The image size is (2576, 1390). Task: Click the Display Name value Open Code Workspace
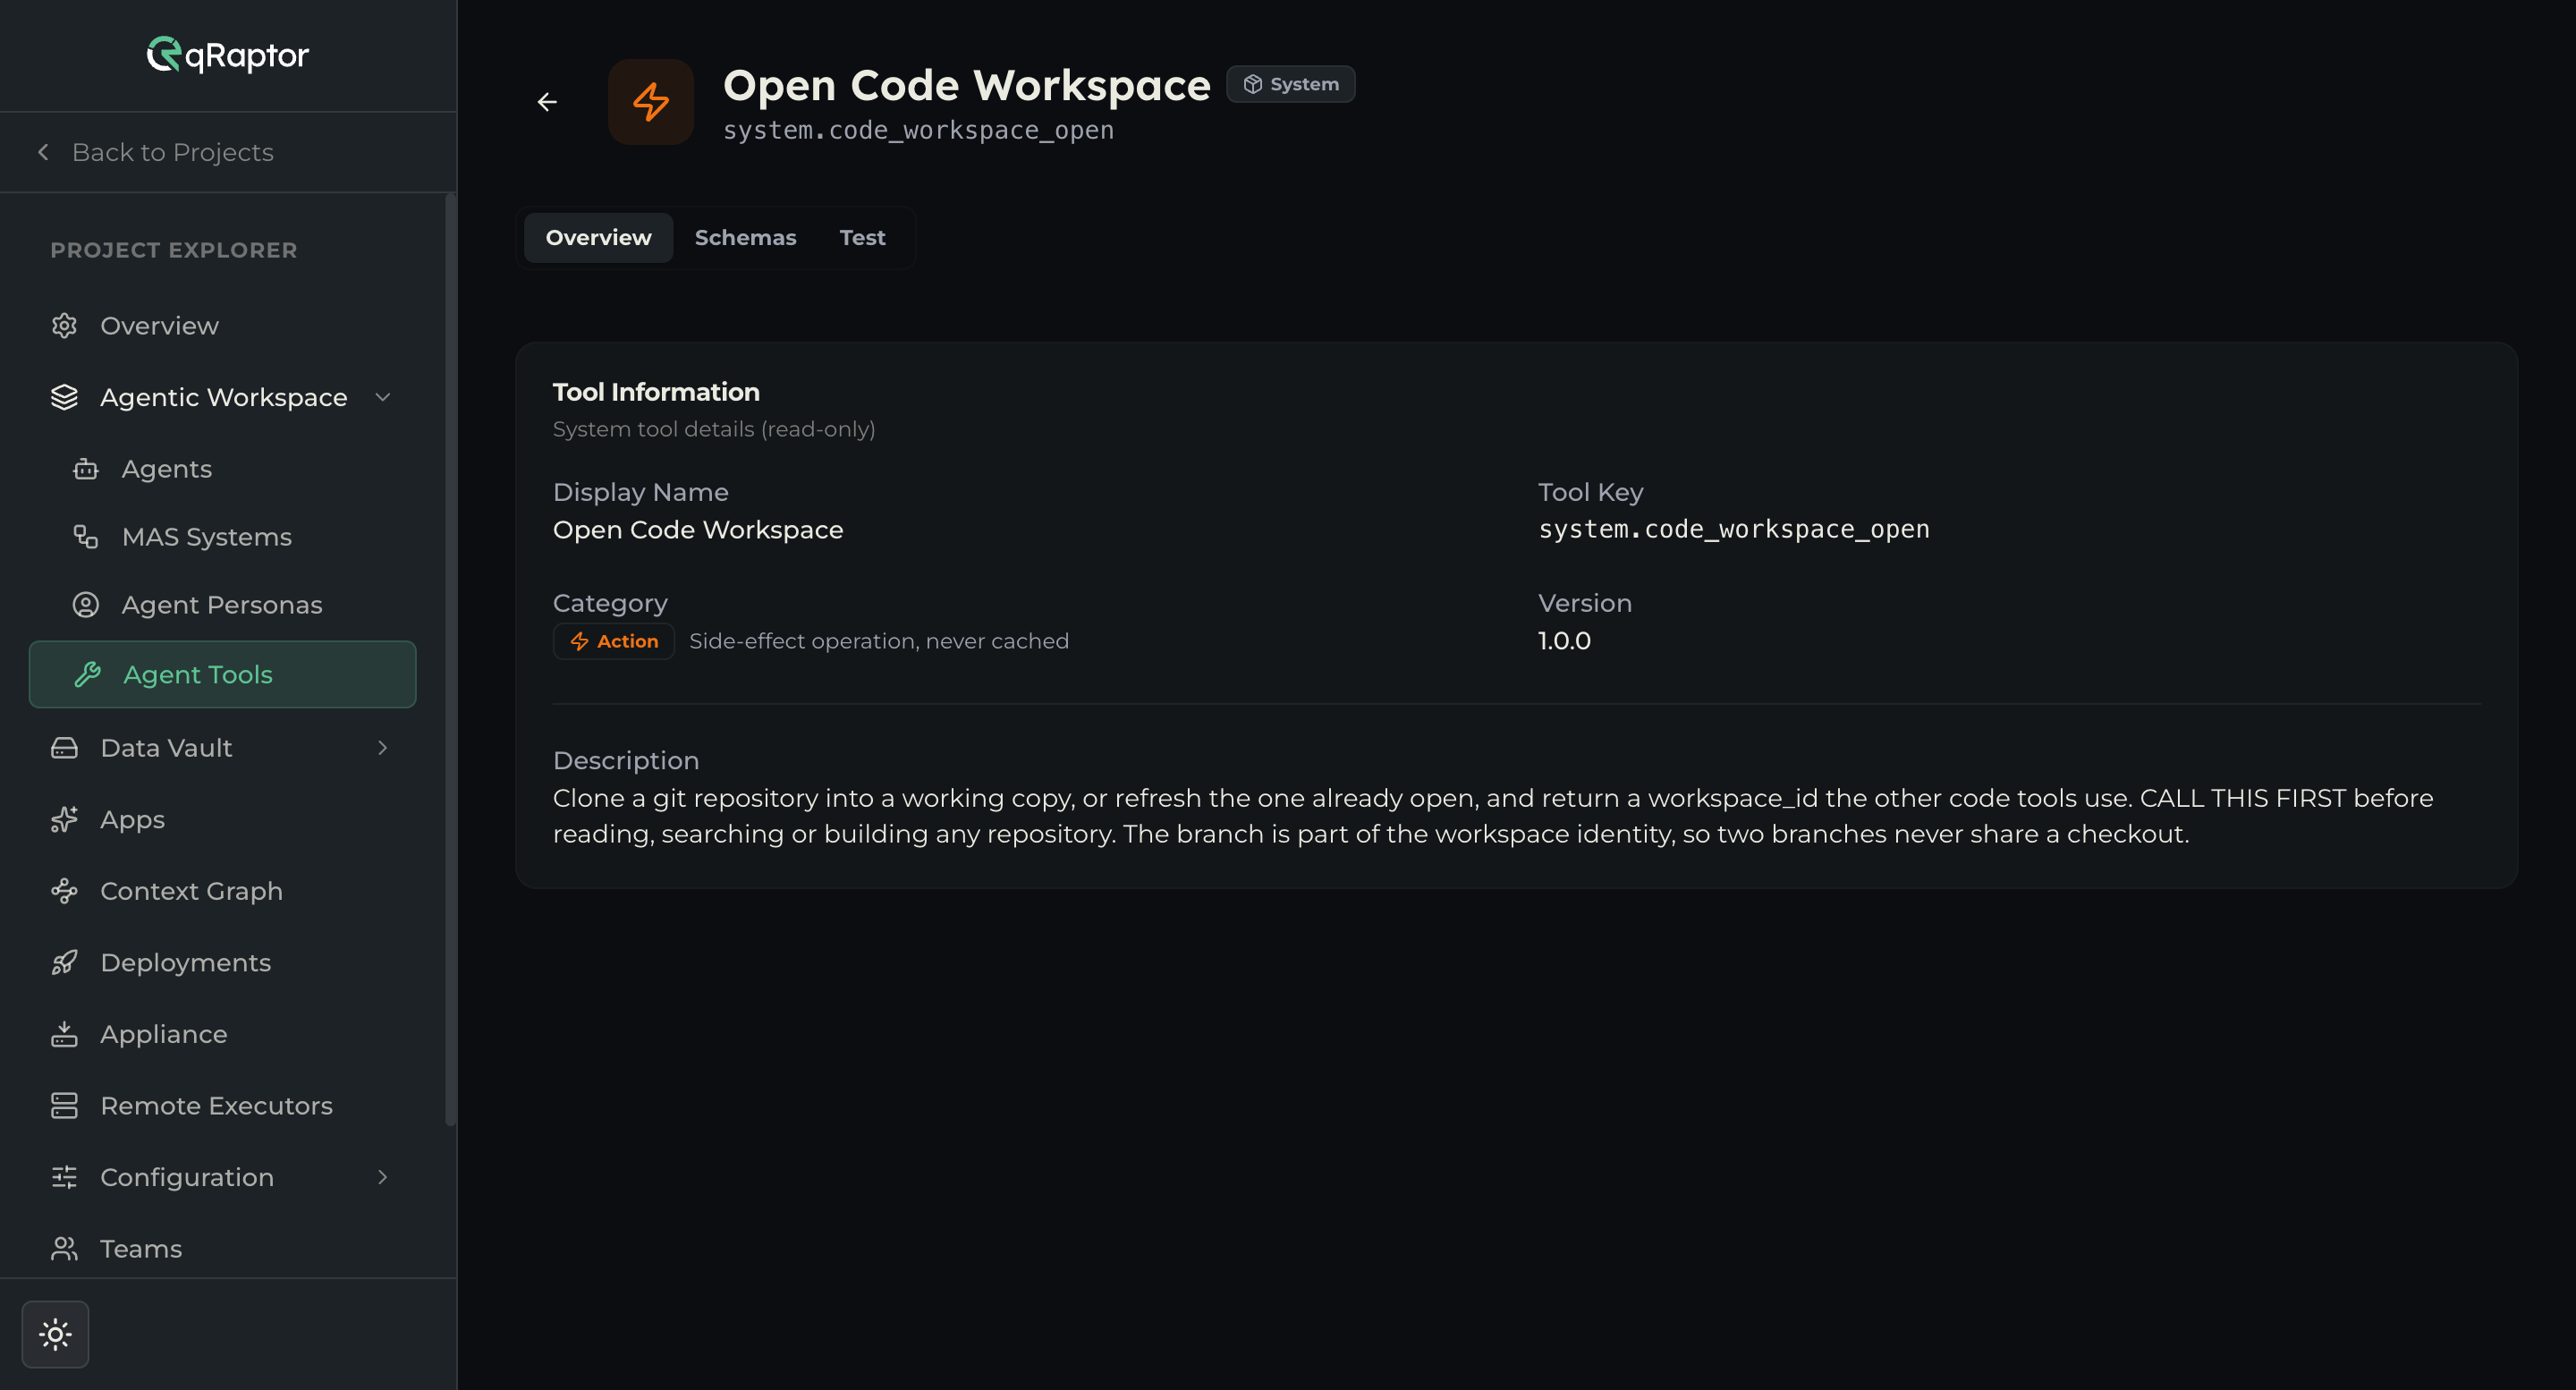(x=698, y=530)
